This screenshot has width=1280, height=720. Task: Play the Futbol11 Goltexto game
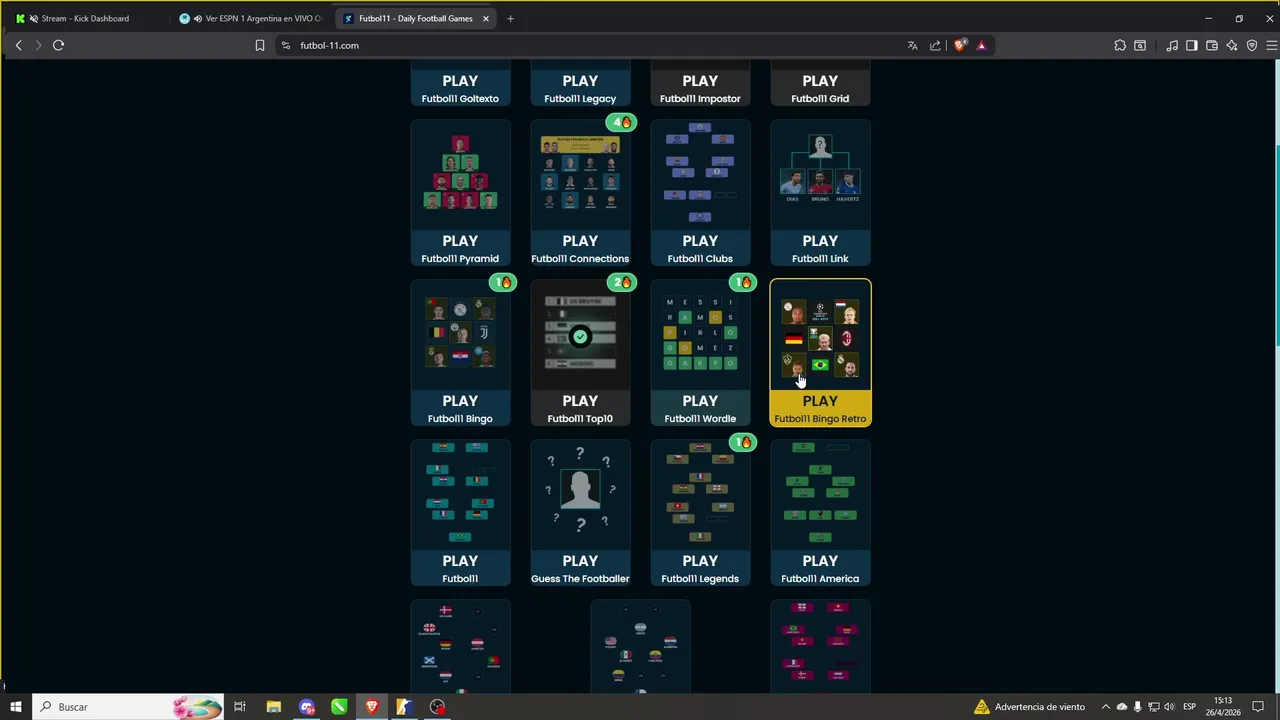460,82
